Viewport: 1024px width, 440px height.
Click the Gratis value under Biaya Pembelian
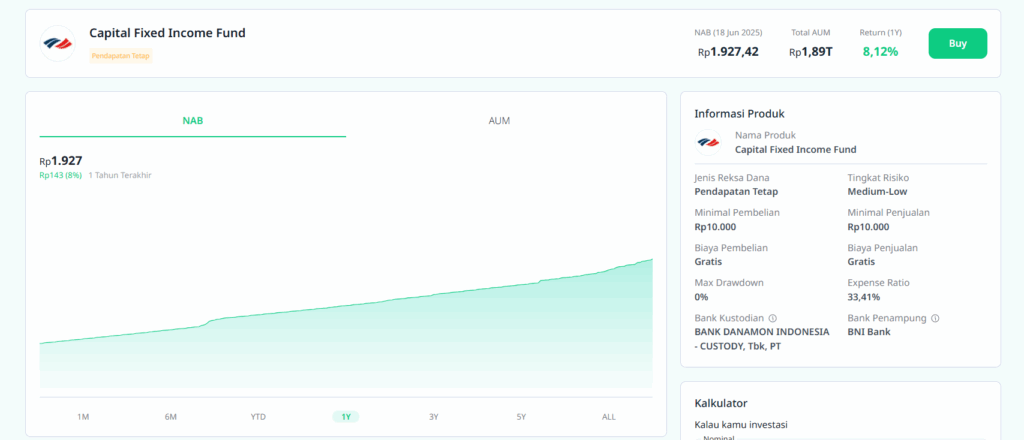709,262
